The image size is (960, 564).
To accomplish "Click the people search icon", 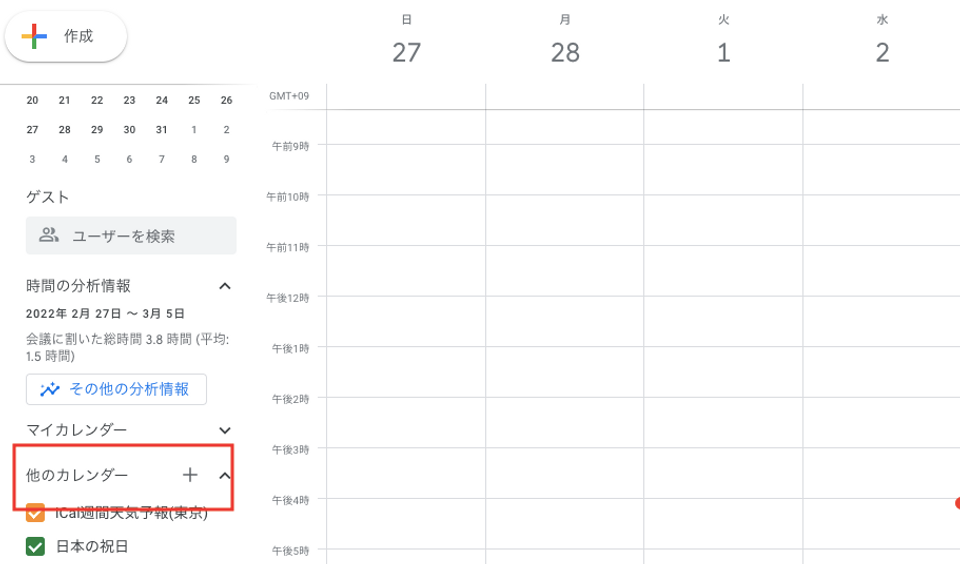I will pyautogui.click(x=49, y=235).
